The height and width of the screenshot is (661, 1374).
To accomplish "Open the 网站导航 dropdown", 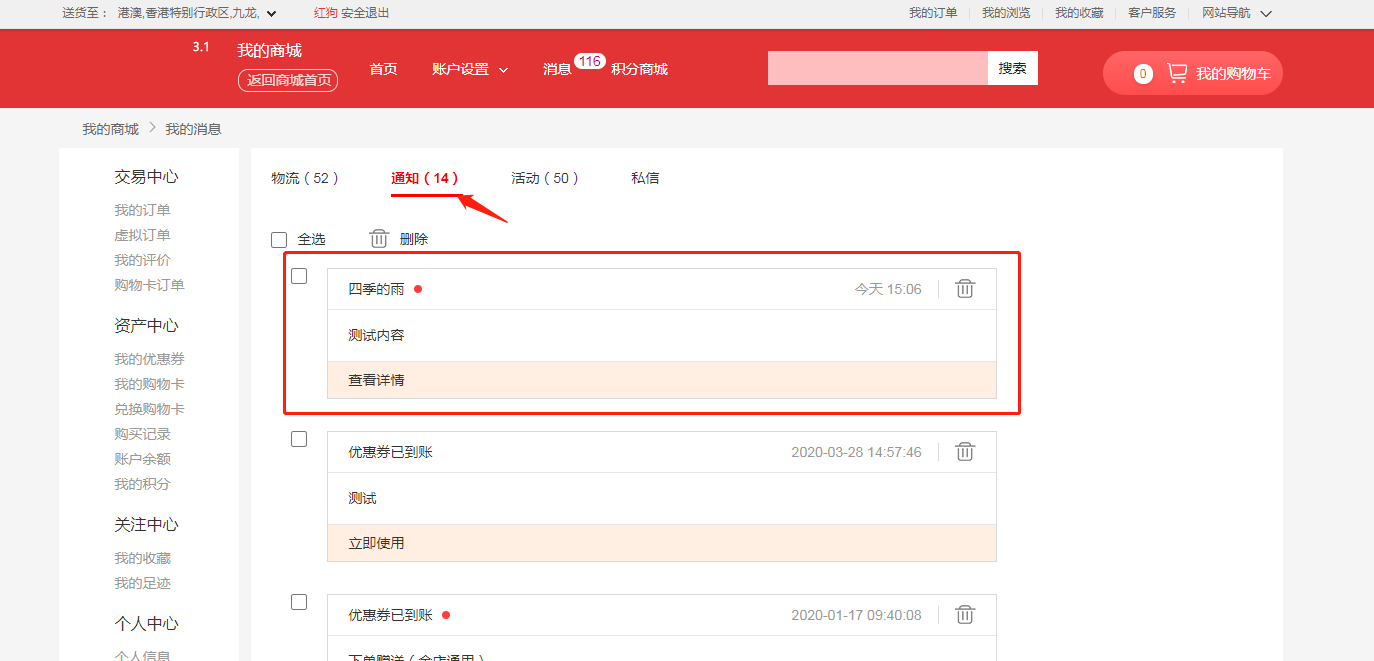I will pos(1265,13).
